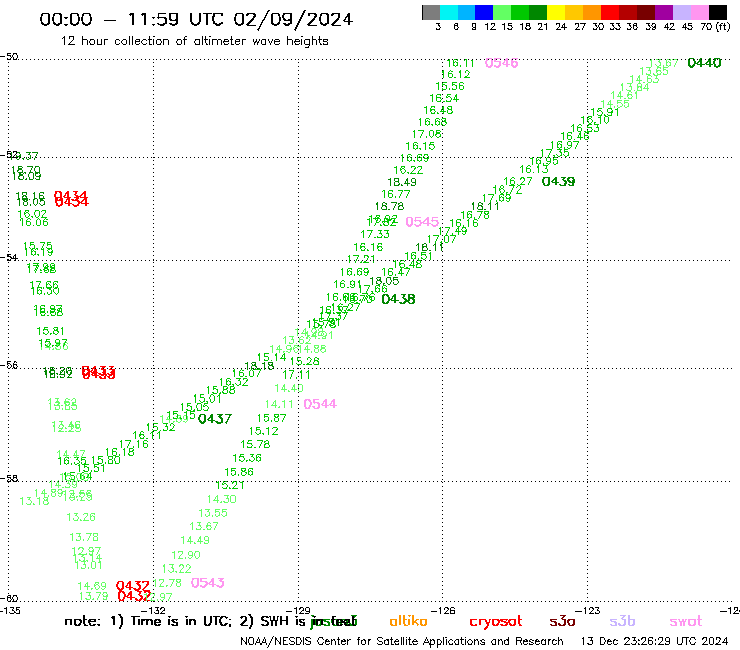Click the altika satellite legend label
Screen dimensions: 740x650
click(x=408, y=621)
